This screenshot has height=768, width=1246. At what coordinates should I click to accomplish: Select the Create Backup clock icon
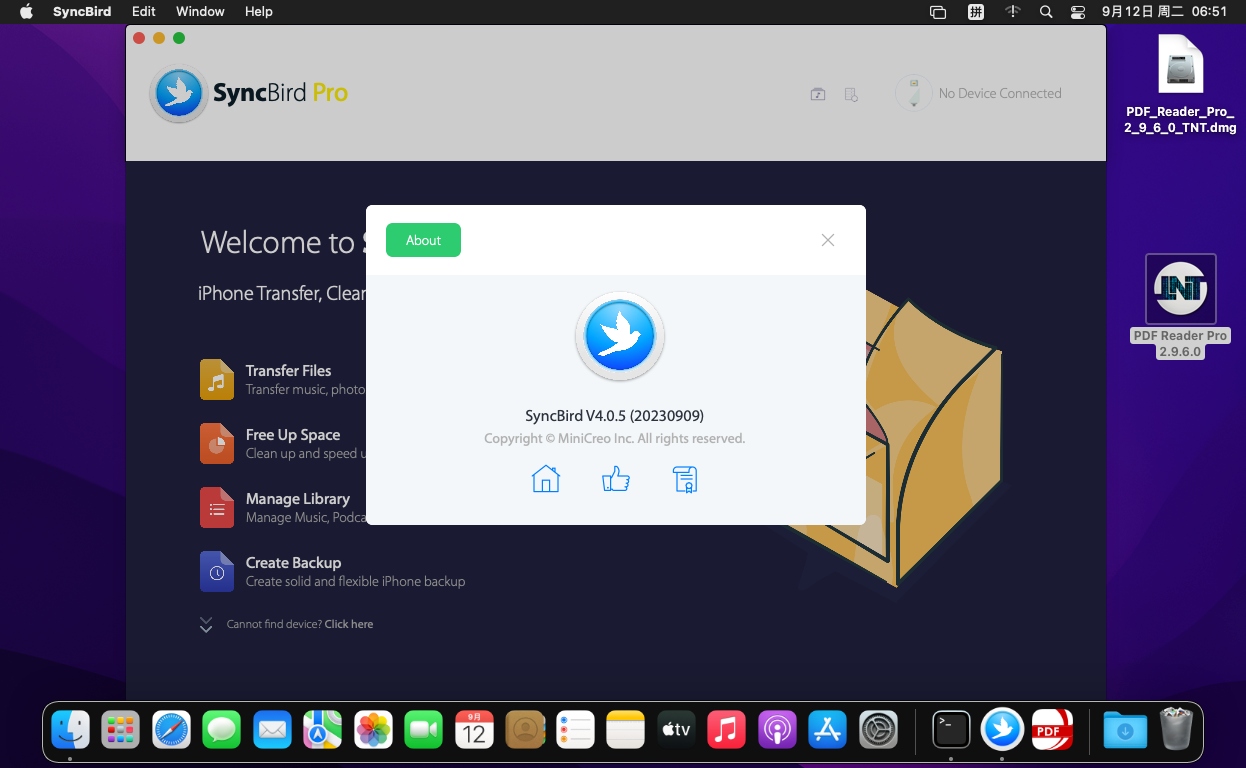[217, 571]
